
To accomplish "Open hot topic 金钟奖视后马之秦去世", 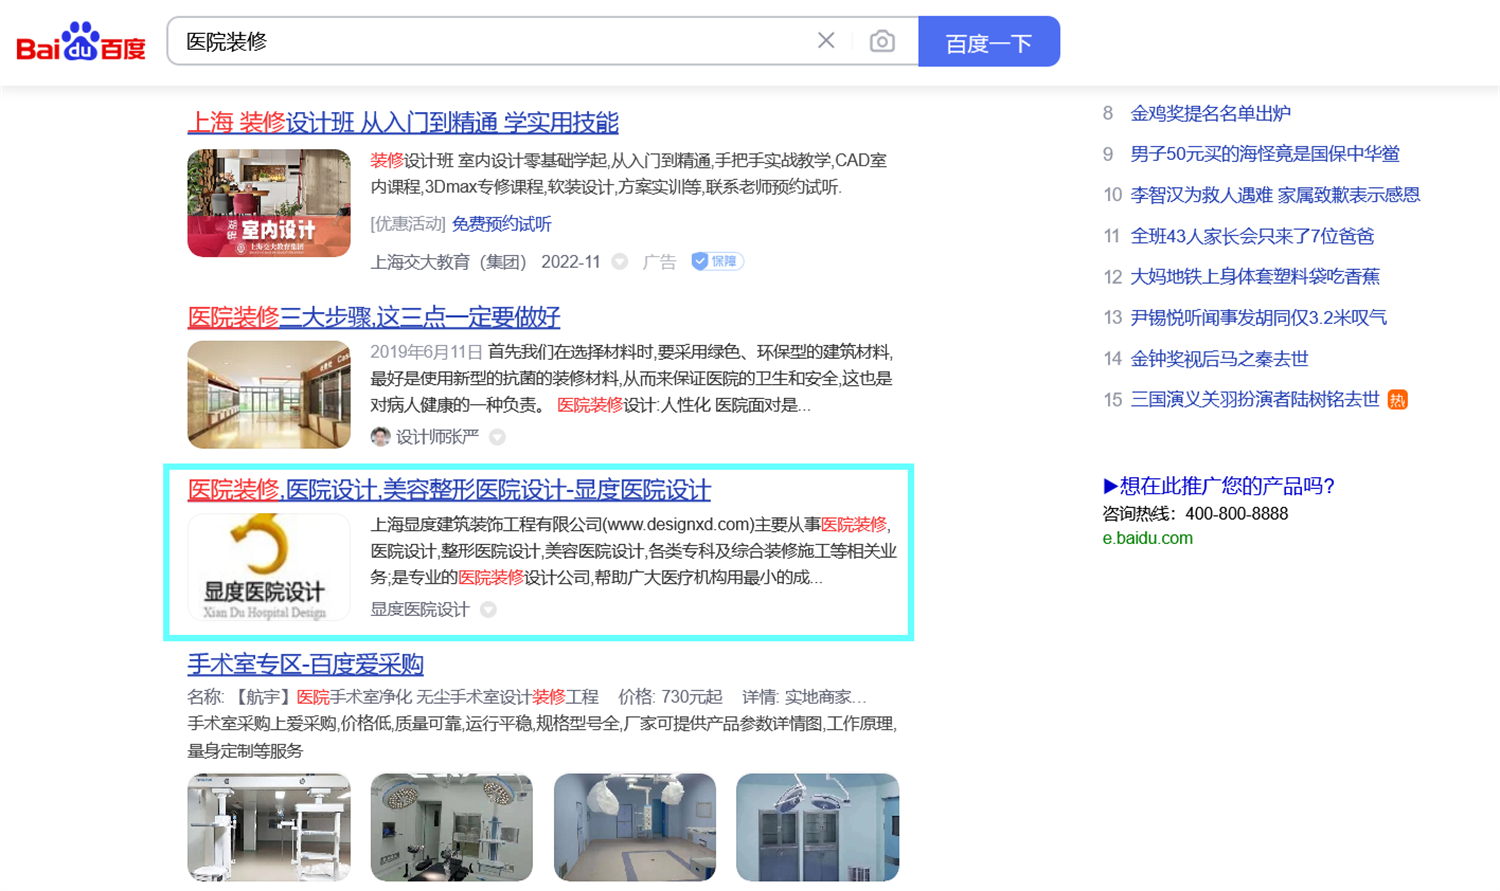I will (1219, 359).
